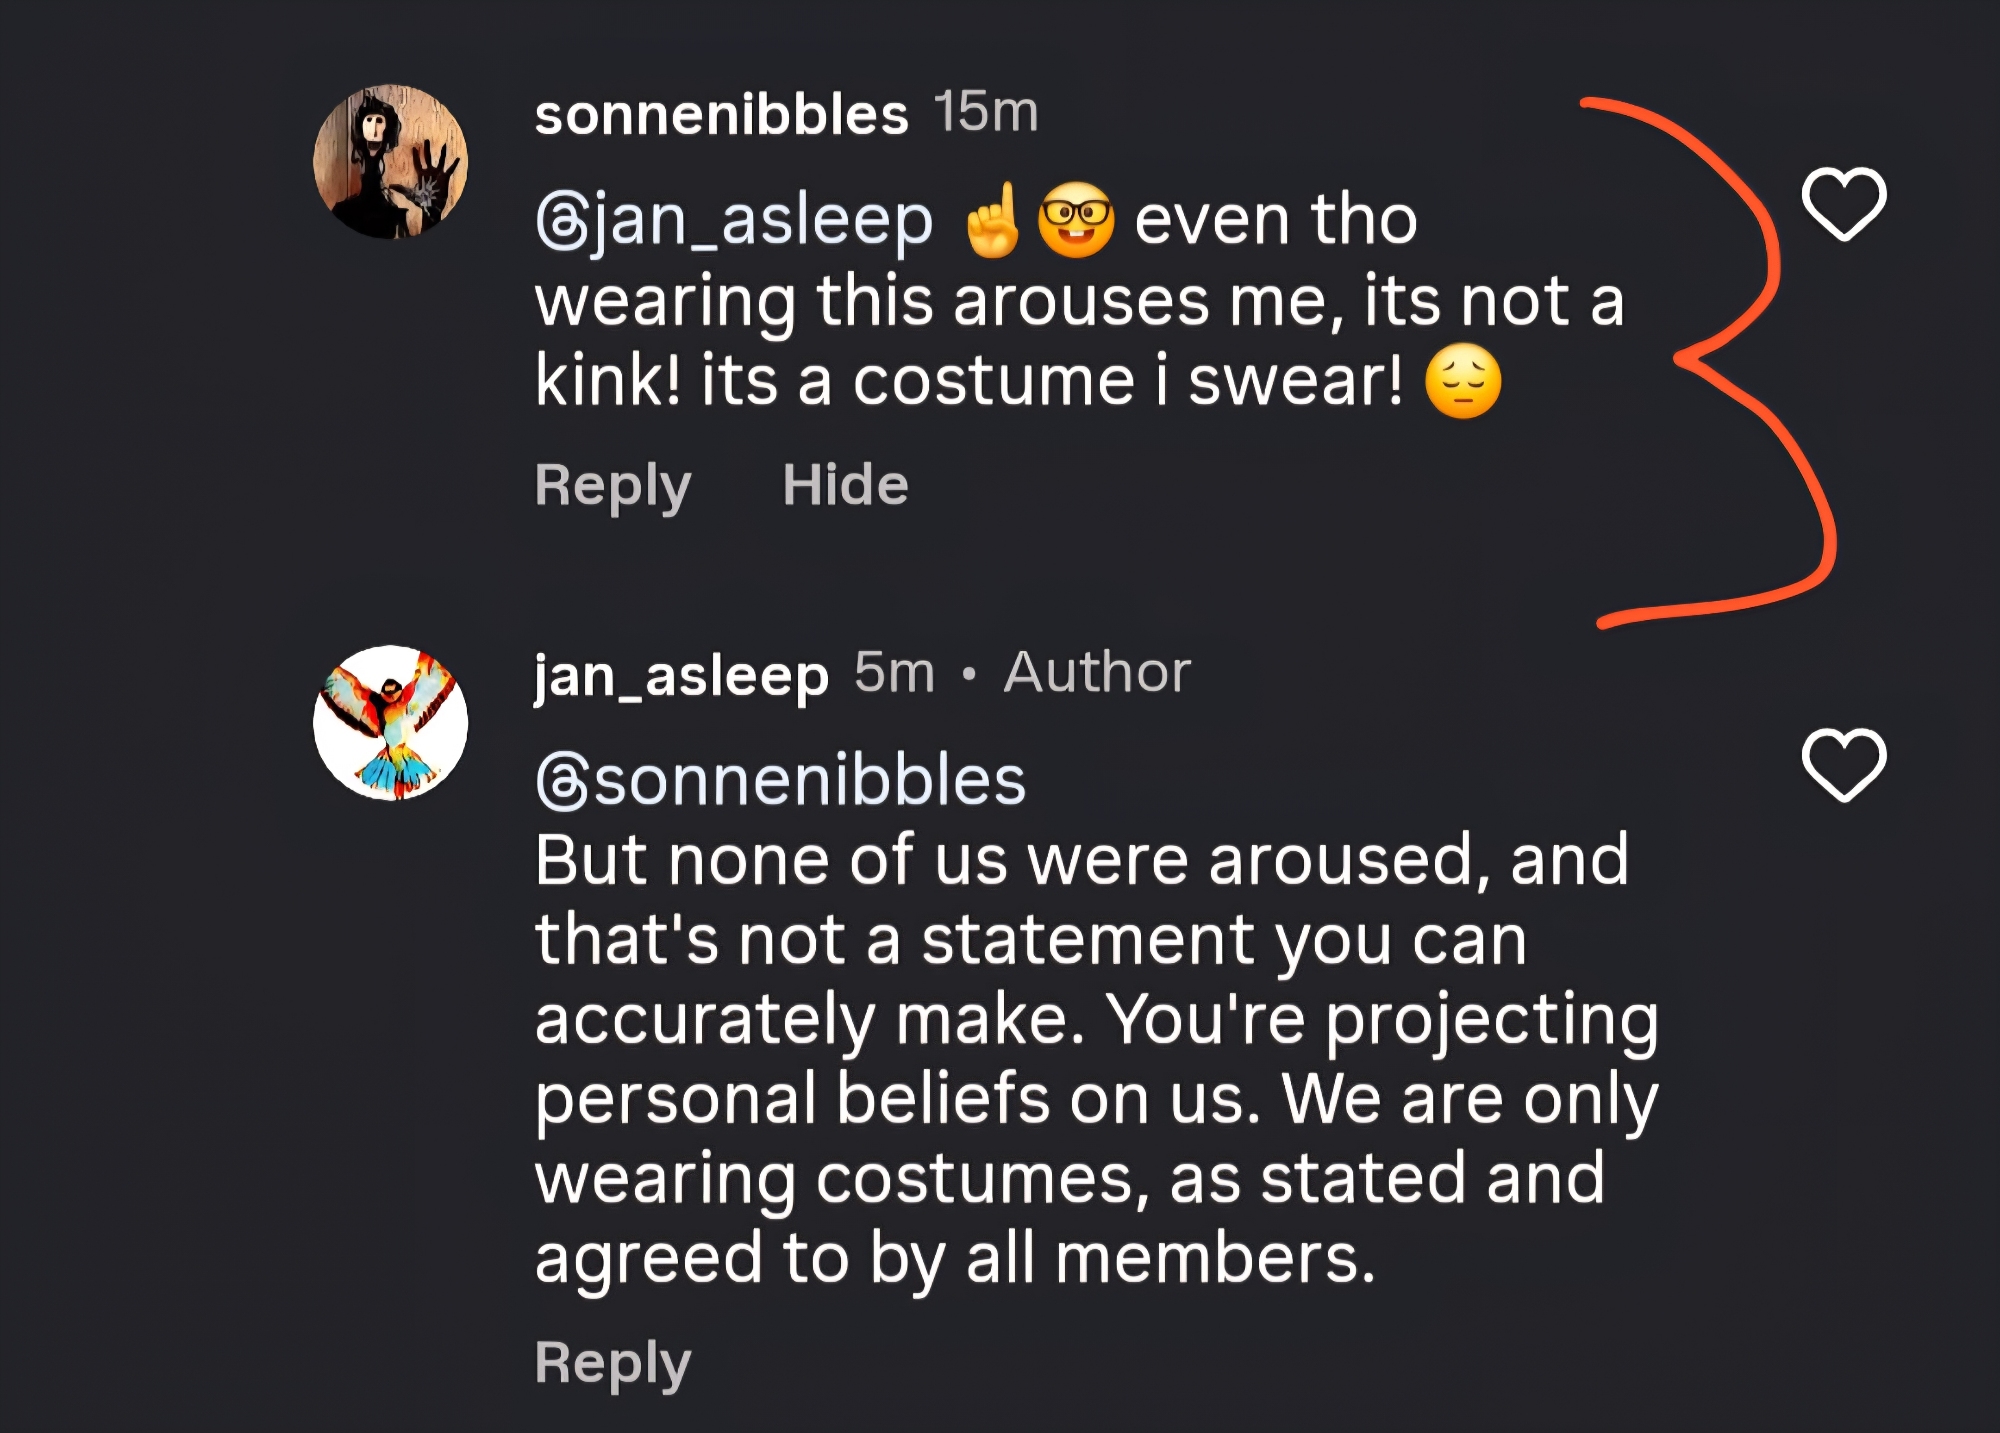Follow the @jan_asleep mention link
The height and width of the screenshot is (1433, 2000).
click(734, 221)
